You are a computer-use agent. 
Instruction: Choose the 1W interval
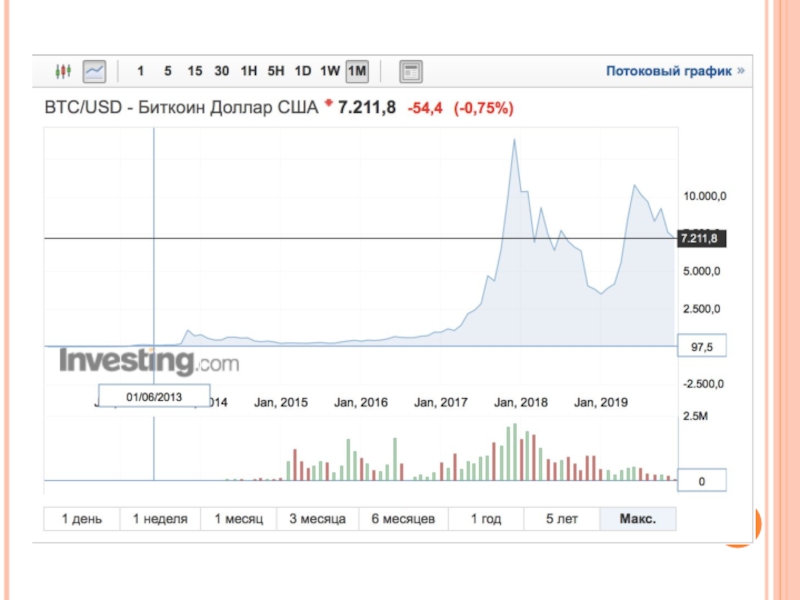[x=330, y=71]
